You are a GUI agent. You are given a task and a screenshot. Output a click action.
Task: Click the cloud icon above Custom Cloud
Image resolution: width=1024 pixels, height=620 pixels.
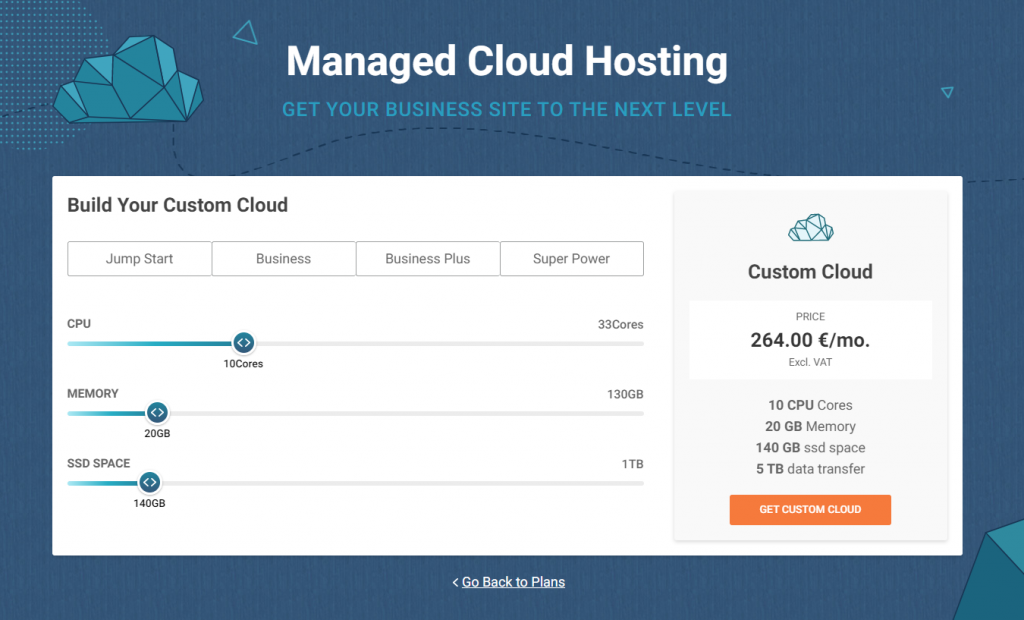810,228
